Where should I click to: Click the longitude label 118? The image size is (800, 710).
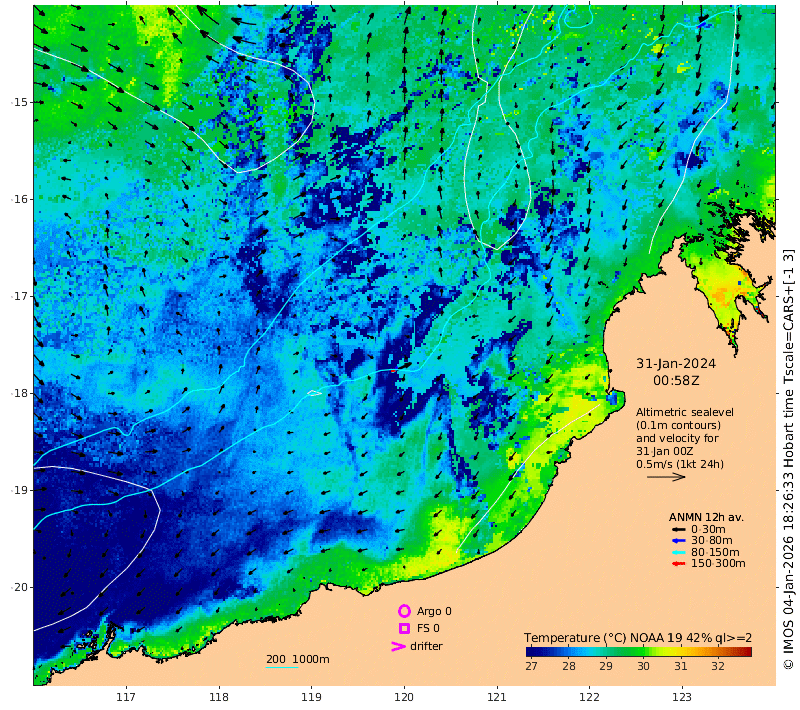tap(219, 697)
